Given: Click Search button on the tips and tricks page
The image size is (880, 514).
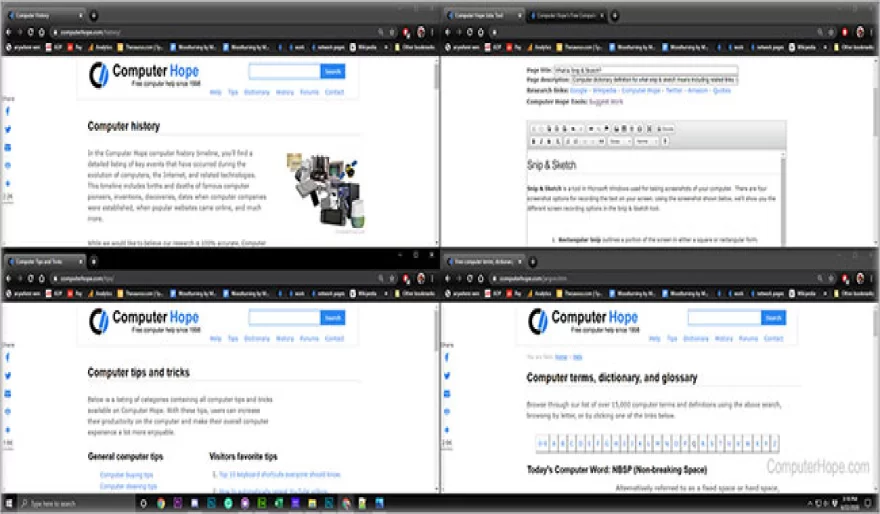Looking at the screenshot, I should point(333,318).
